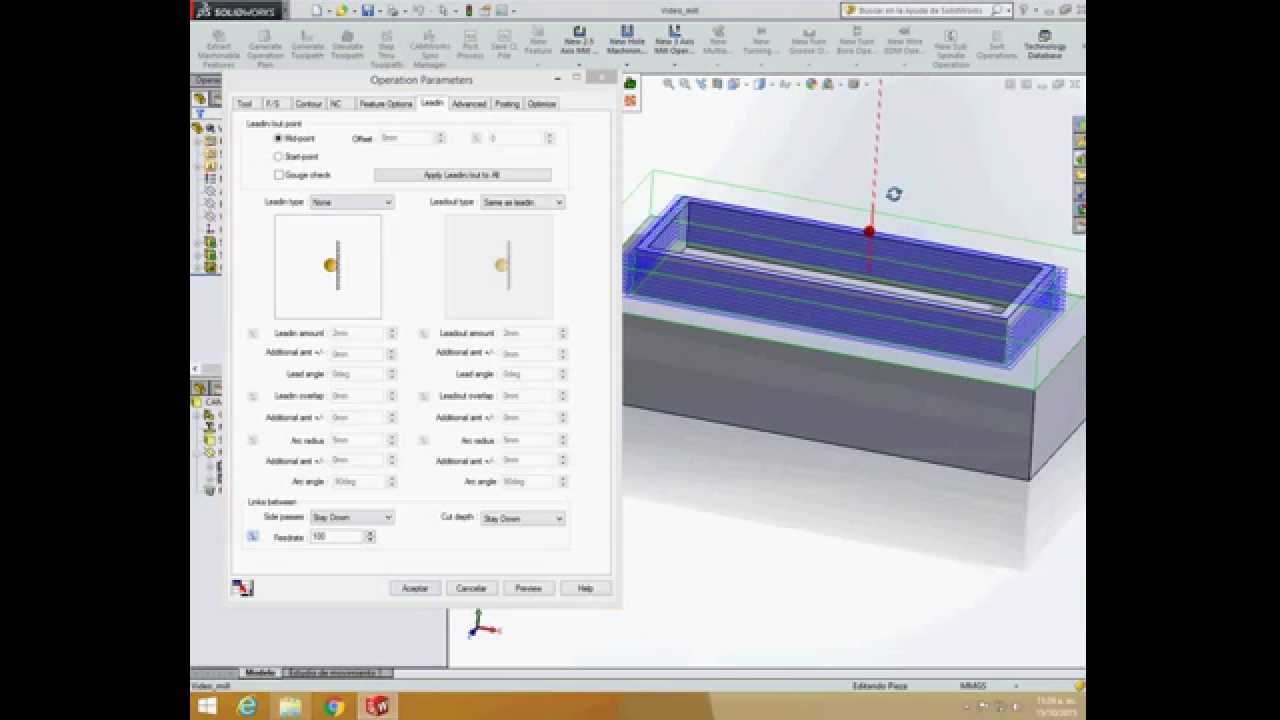1280x720 pixels.
Task: Open Side passes Stay Down dropdown
Action: point(351,518)
